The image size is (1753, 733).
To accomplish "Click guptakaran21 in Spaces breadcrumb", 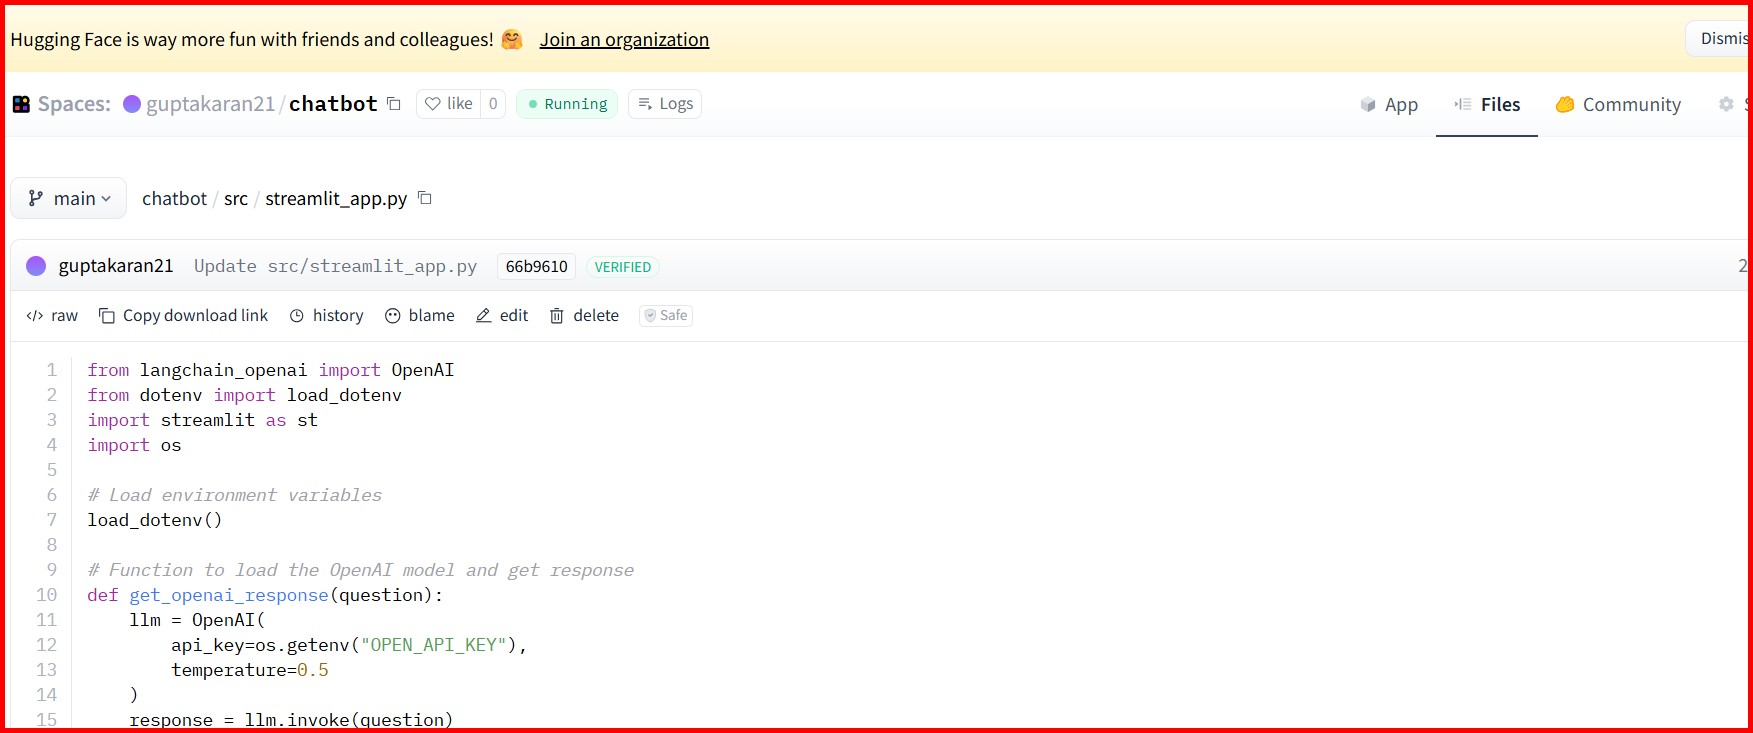I will click(x=210, y=104).
